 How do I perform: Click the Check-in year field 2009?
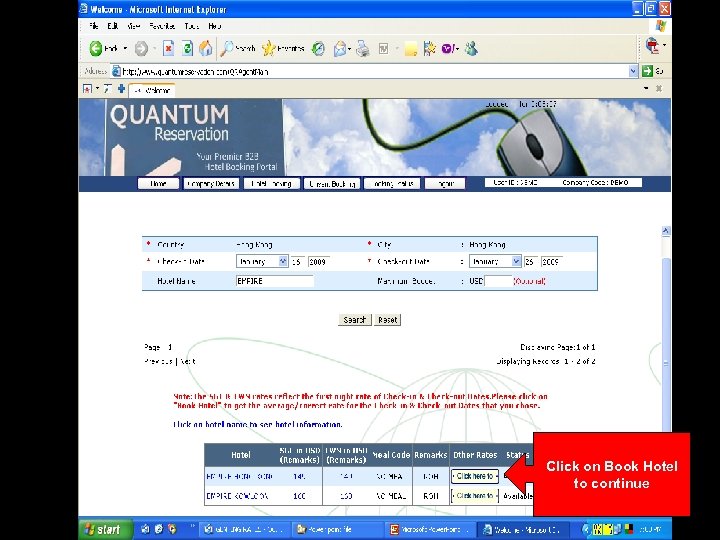click(x=318, y=262)
